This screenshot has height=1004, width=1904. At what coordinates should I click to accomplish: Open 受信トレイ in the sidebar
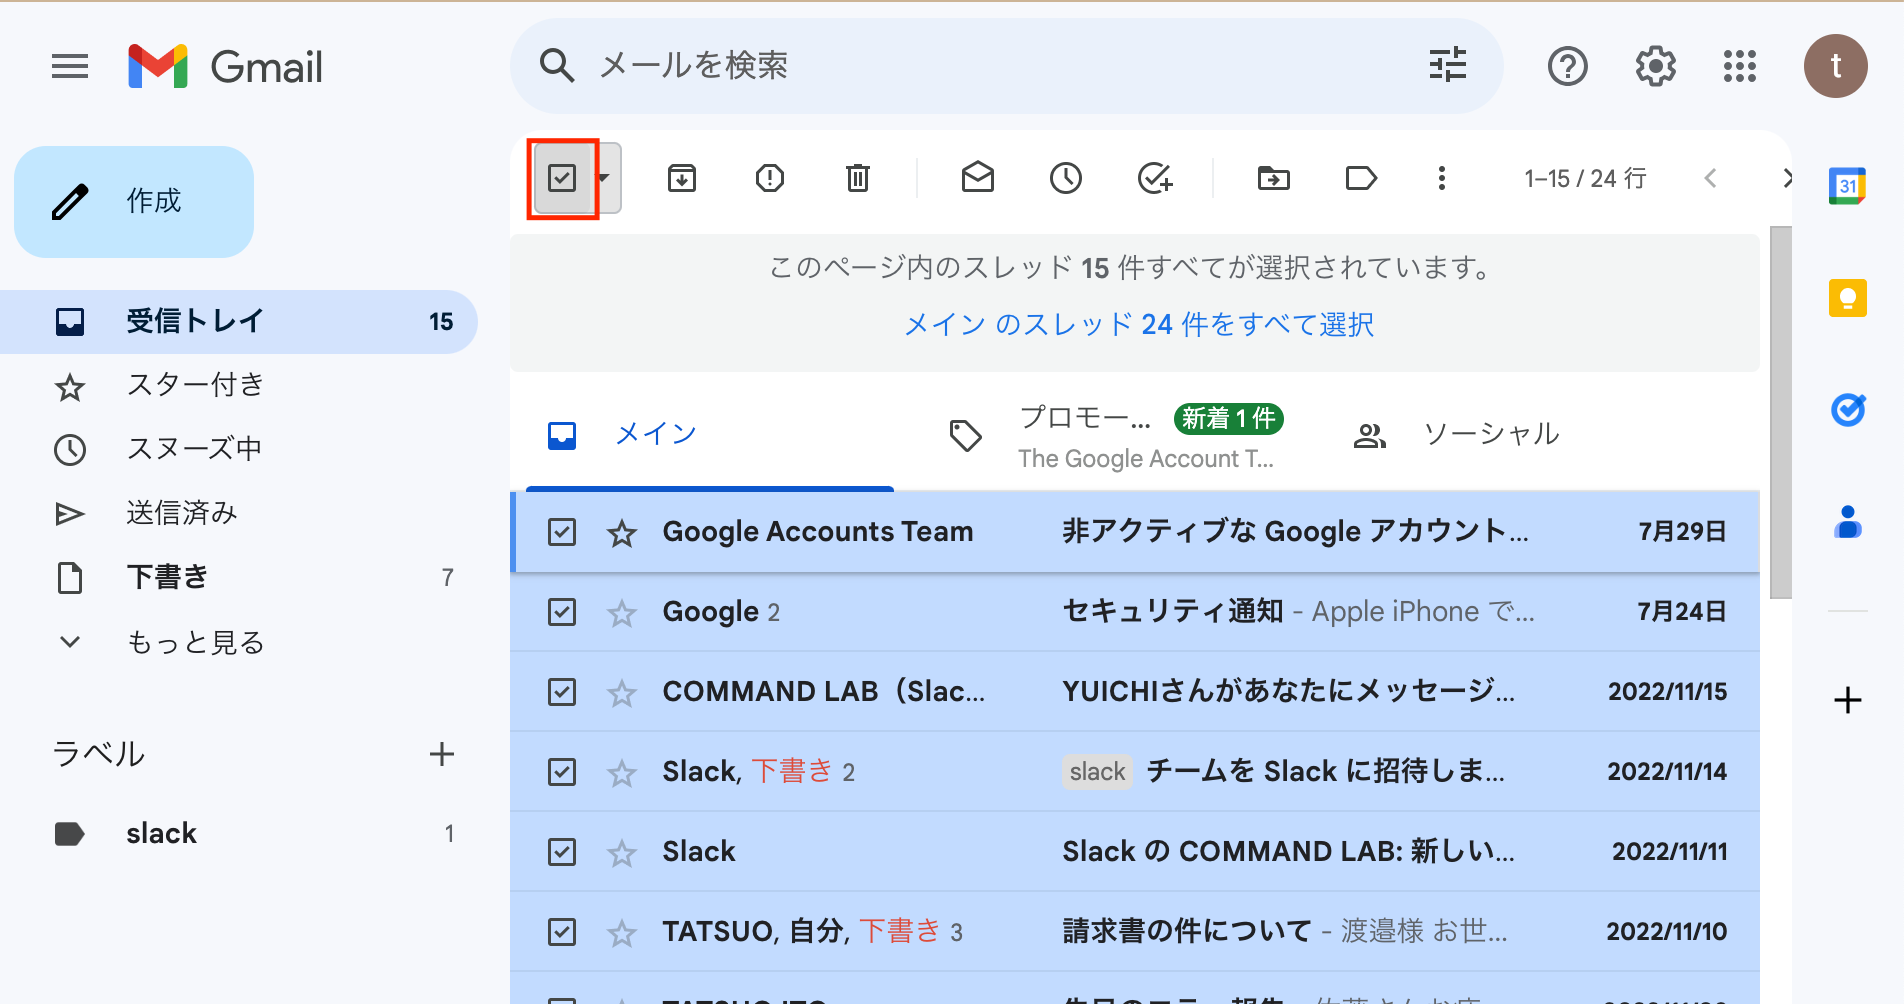coord(238,322)
